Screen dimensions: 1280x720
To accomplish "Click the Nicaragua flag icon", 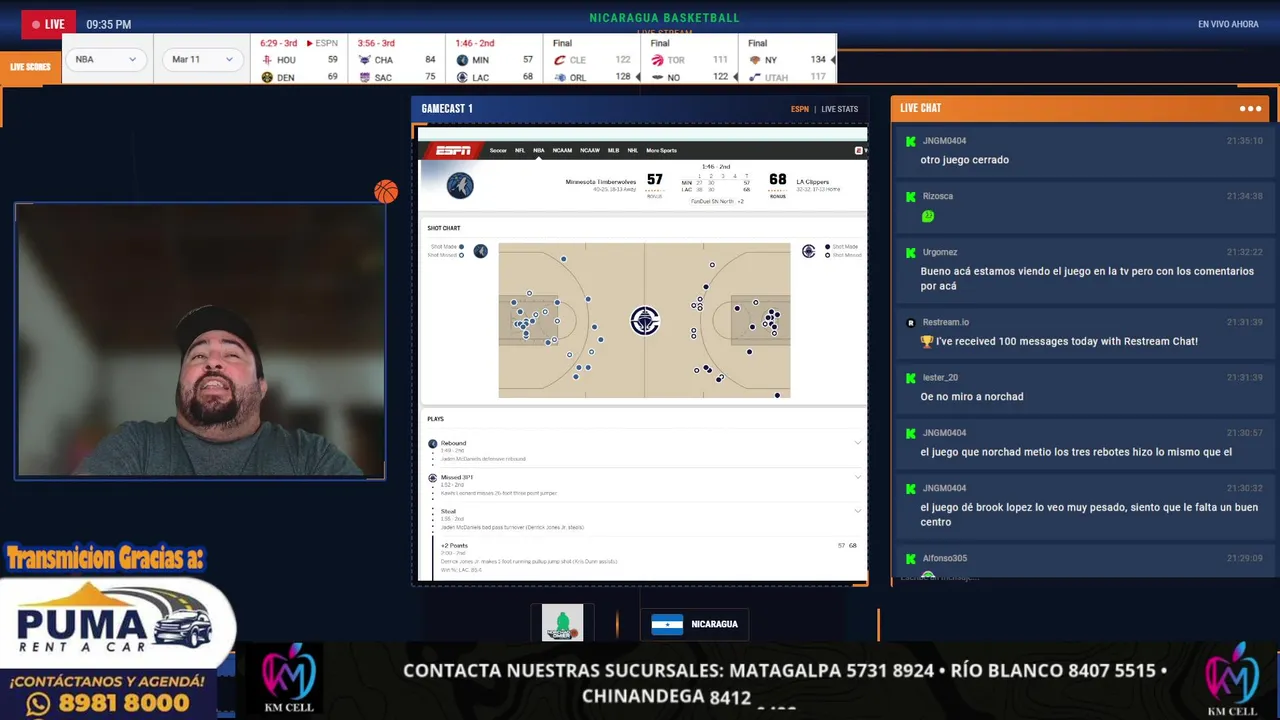I will pyautogui.click(x=667, y=624).
